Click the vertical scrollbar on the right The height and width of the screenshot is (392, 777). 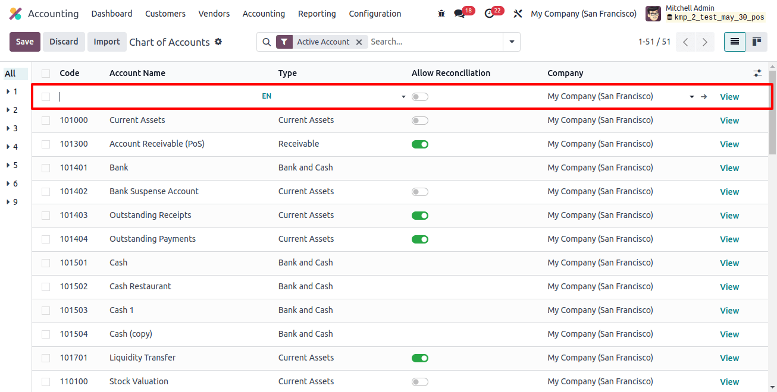(x=772, y=112)
